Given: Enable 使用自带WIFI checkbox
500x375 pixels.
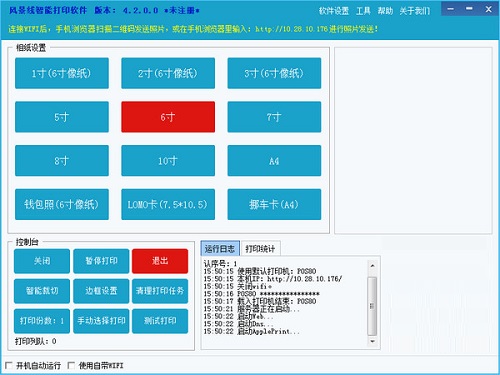Looking at the screenshot, I should [71, 365].
